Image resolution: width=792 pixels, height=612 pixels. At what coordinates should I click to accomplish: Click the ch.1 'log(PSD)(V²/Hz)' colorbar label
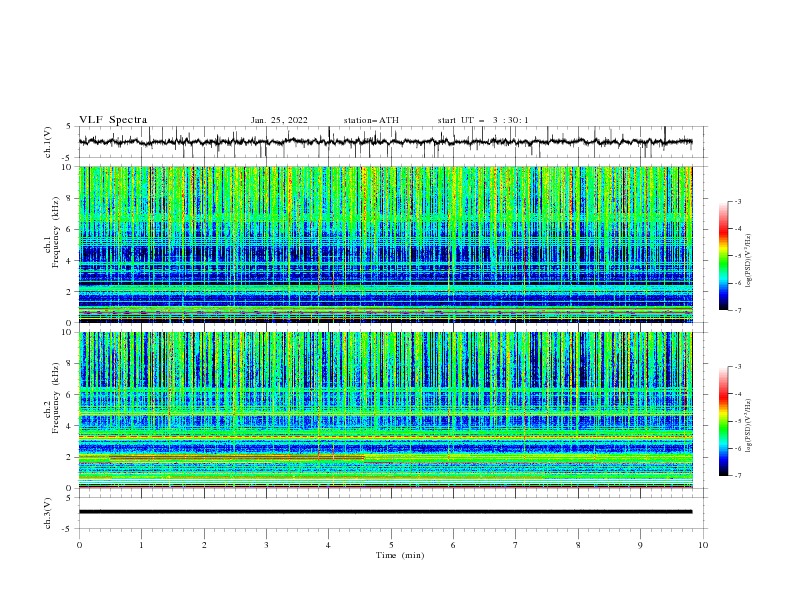[748, 261]
